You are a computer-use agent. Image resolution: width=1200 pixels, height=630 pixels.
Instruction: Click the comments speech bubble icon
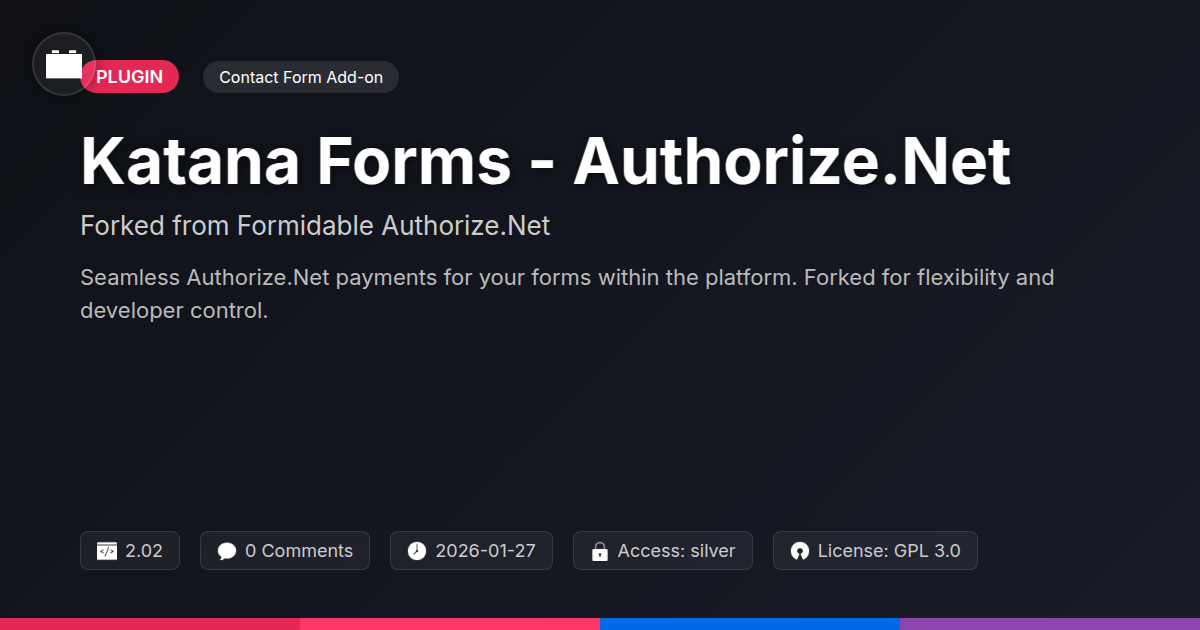click(x=227, y=551)
